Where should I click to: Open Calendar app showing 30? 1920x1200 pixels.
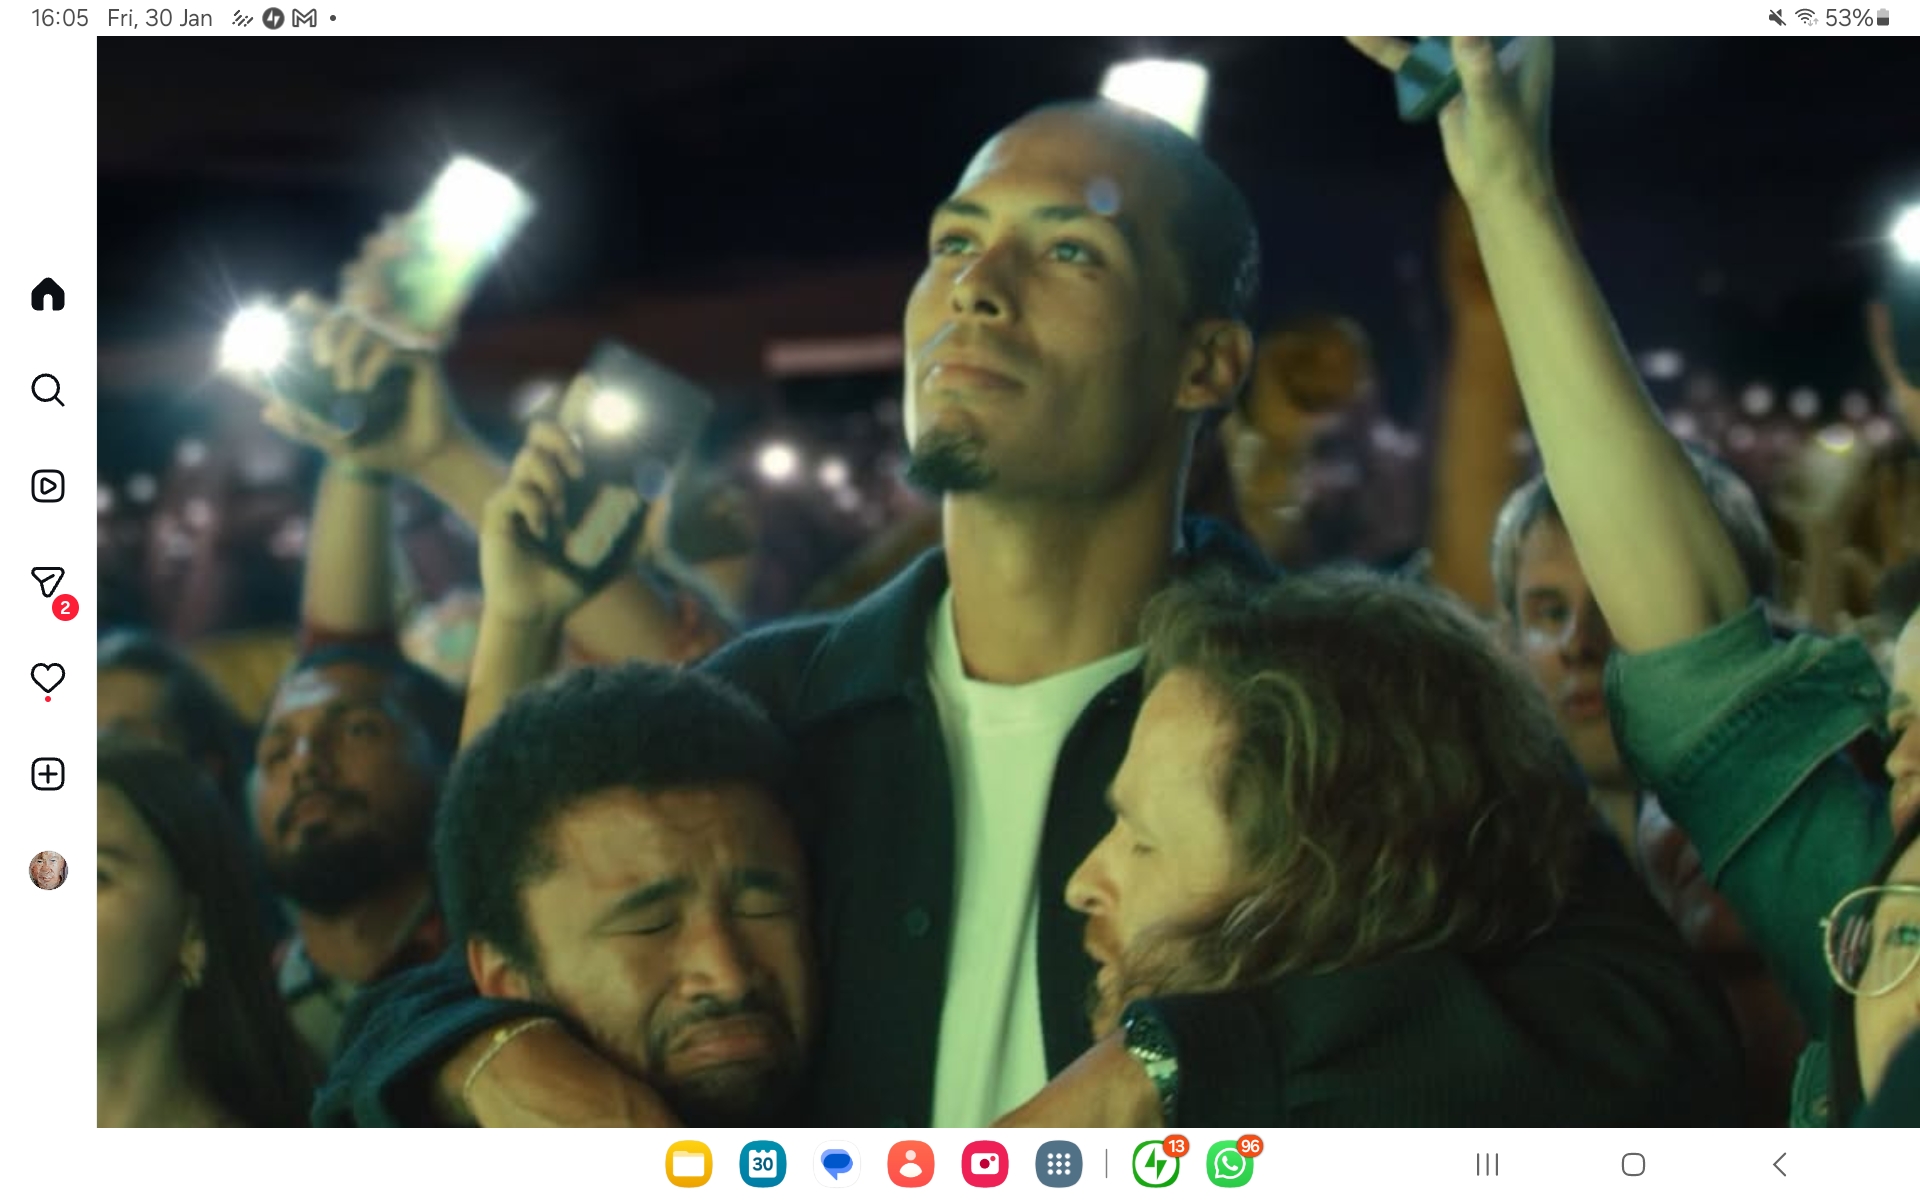pyautogui.click(x=762, y=1164)
